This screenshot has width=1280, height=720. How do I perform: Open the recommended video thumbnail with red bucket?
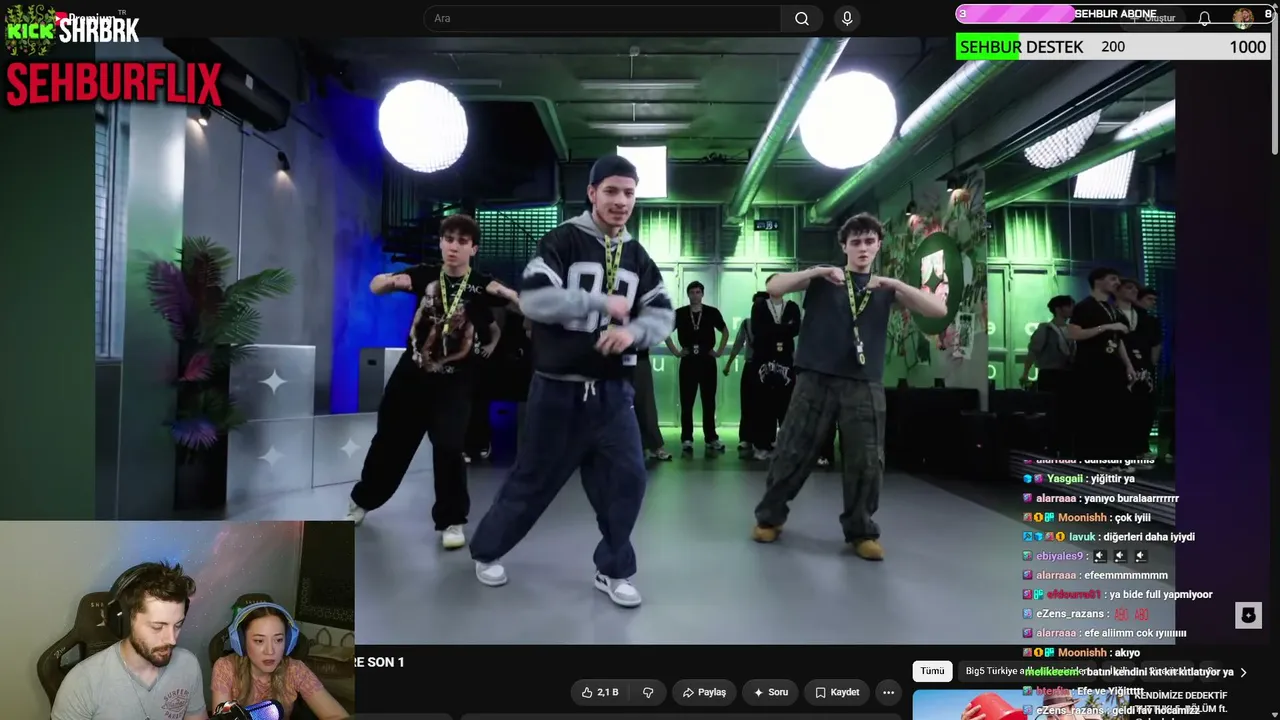pyautogui.click(x=1020, y=705)
